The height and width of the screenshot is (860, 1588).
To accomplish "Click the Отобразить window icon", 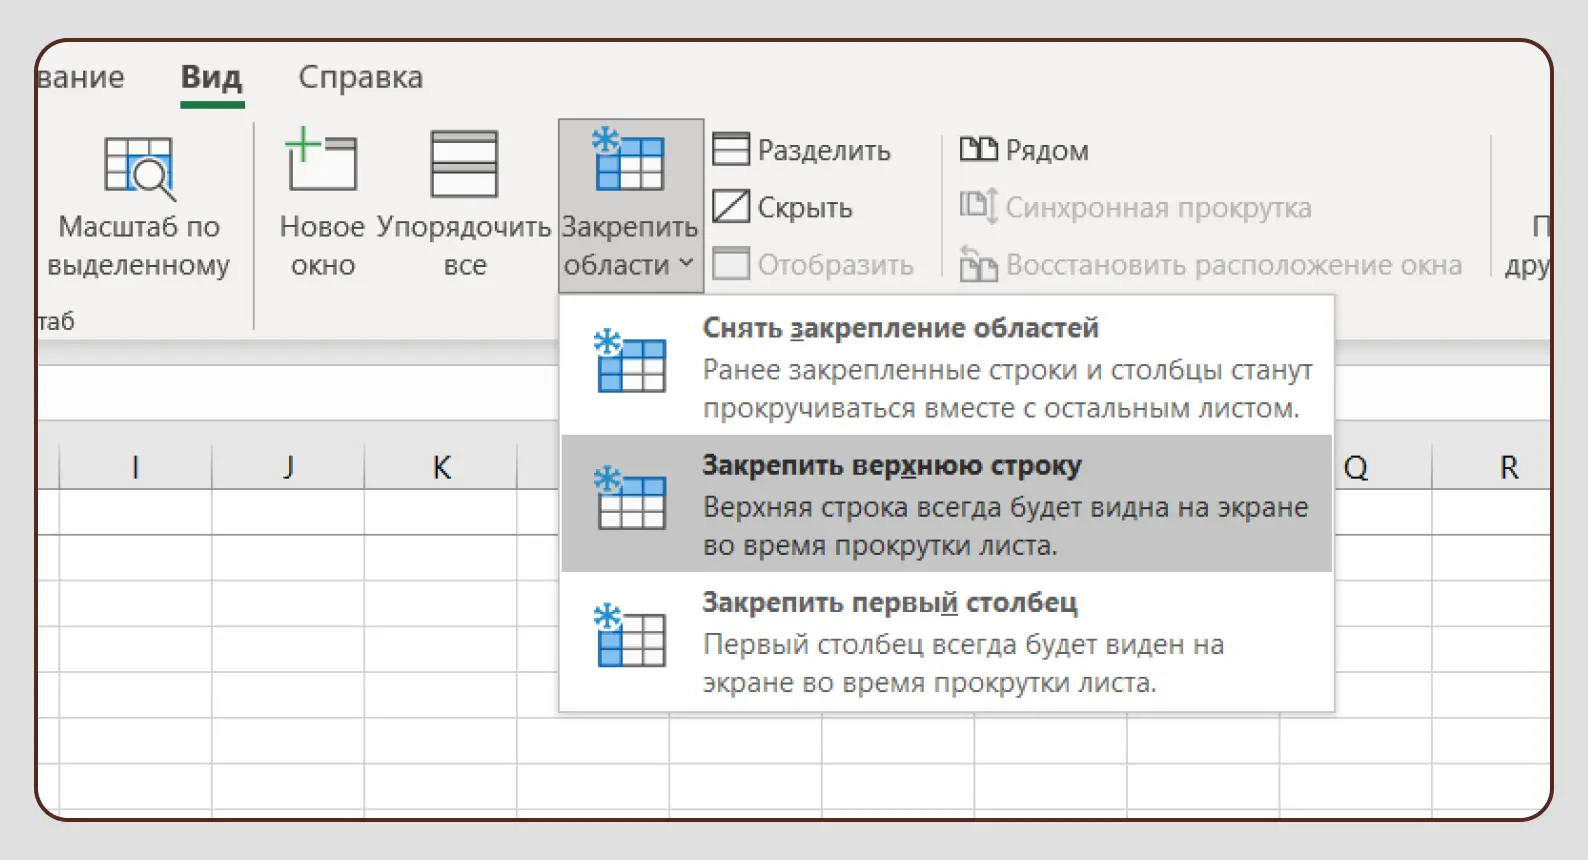I will tap(731, 264).
